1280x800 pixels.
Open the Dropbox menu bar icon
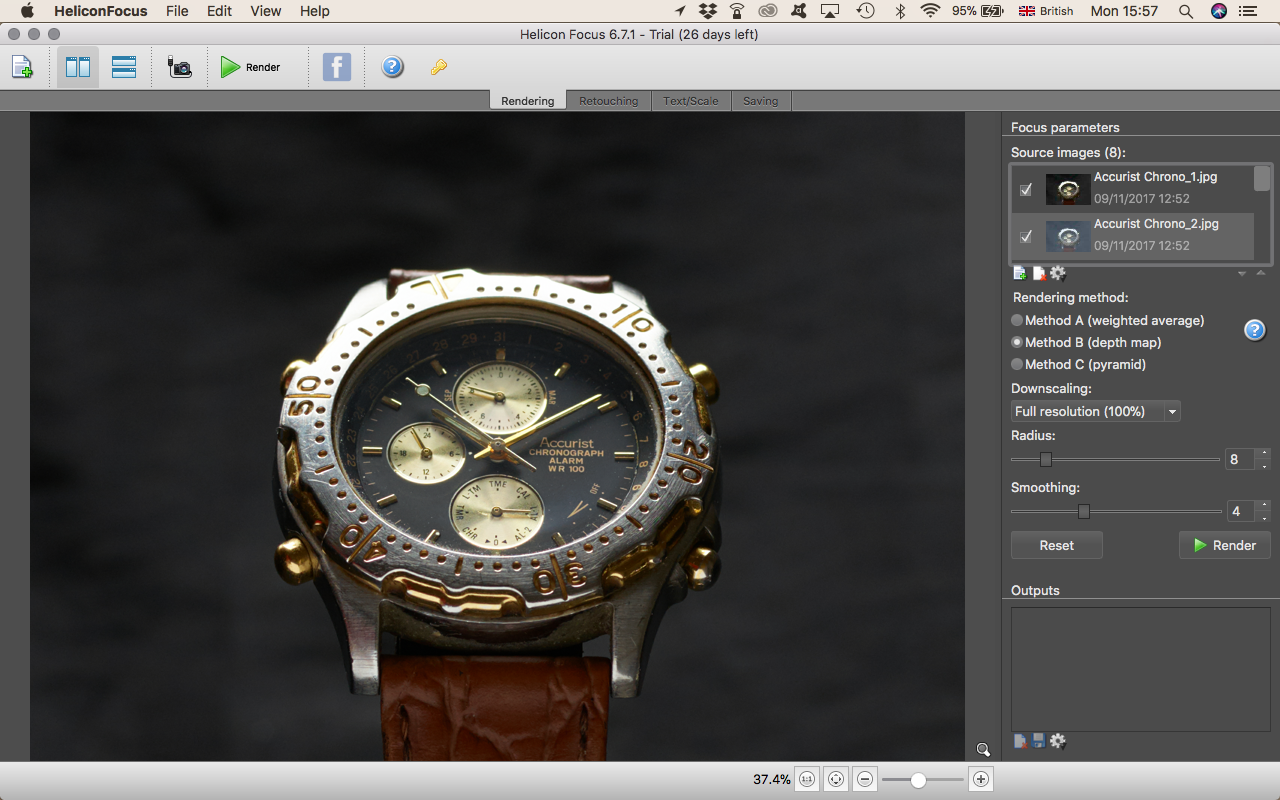(x=708, y=11)
